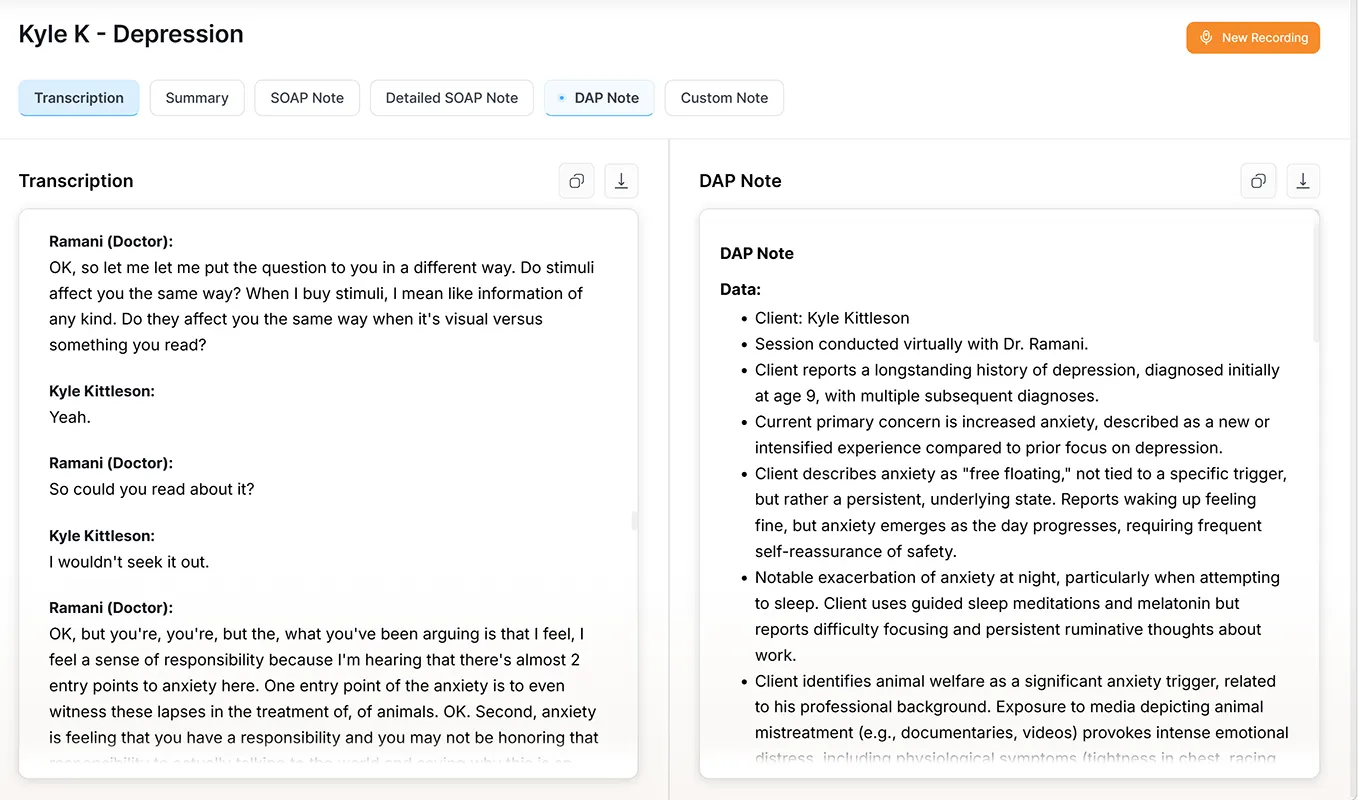Image resolution: width=1358 pixels, height=800 pixels.
Task: Click the Transcription panel scrollbar
Action: pyautogui.click(x=634, y=521)
